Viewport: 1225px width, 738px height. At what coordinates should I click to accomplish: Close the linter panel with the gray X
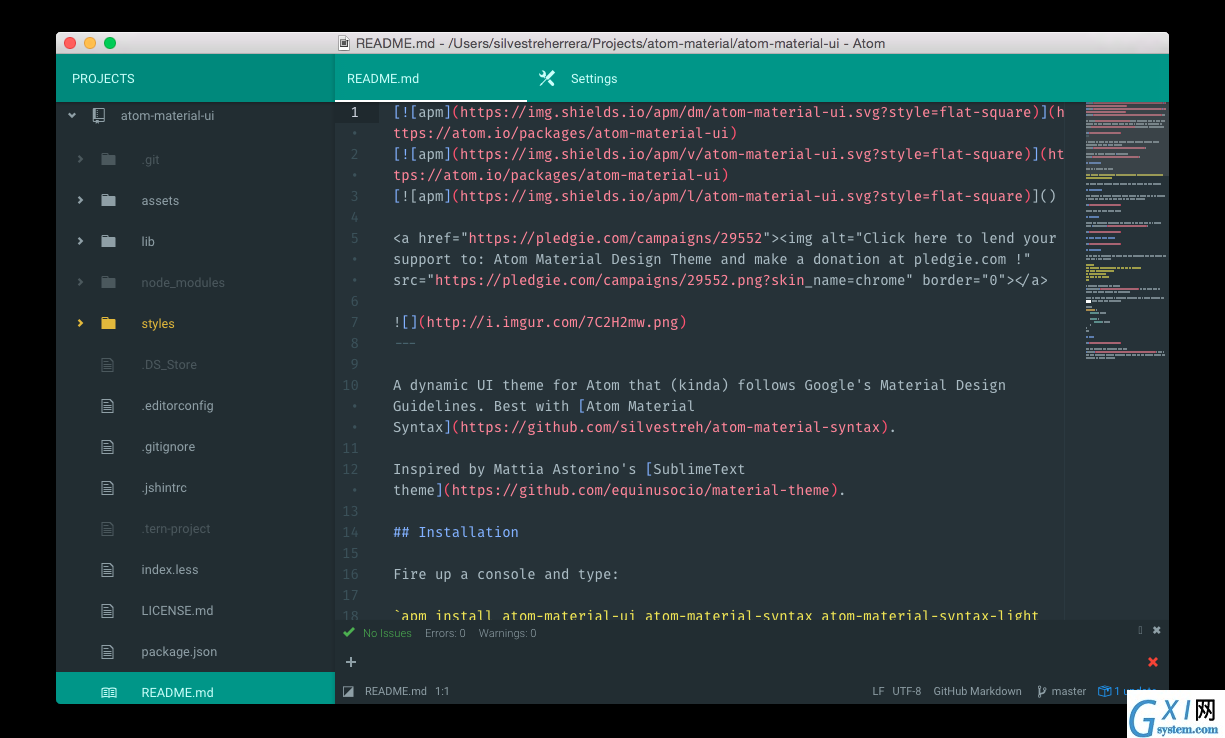pos(1157,630)
